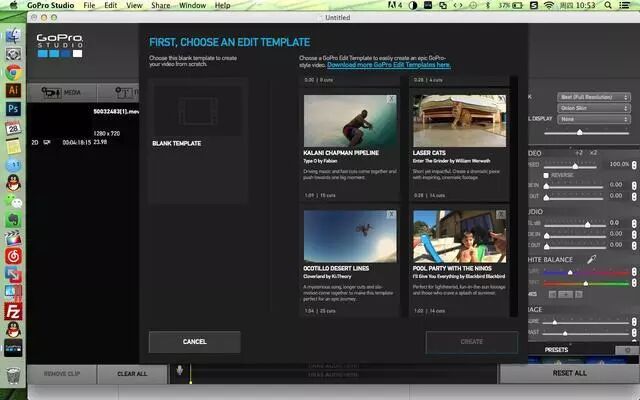640x400 pixels.
Task: Click the video speed slider
Action: [x=570, y=166]
